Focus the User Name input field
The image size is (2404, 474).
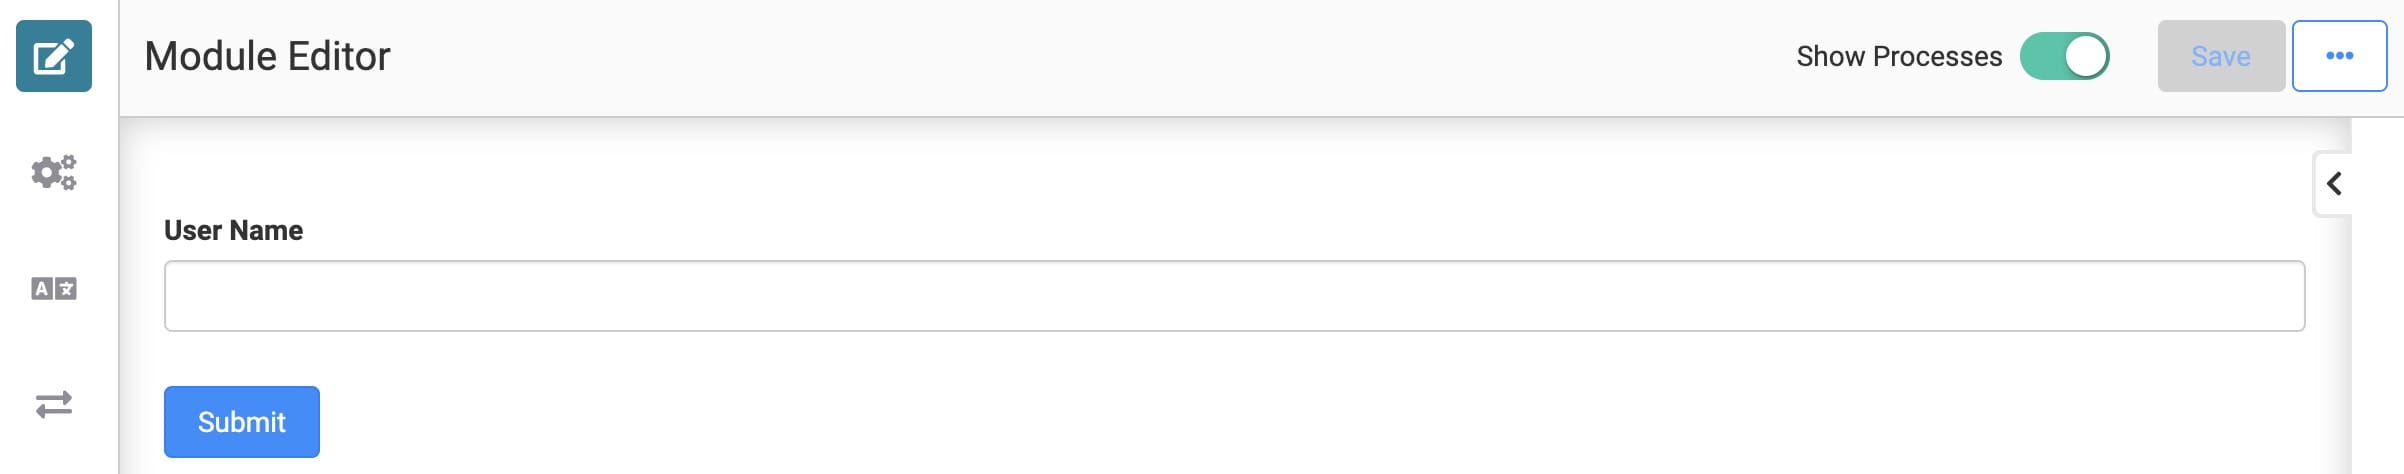1234,296
